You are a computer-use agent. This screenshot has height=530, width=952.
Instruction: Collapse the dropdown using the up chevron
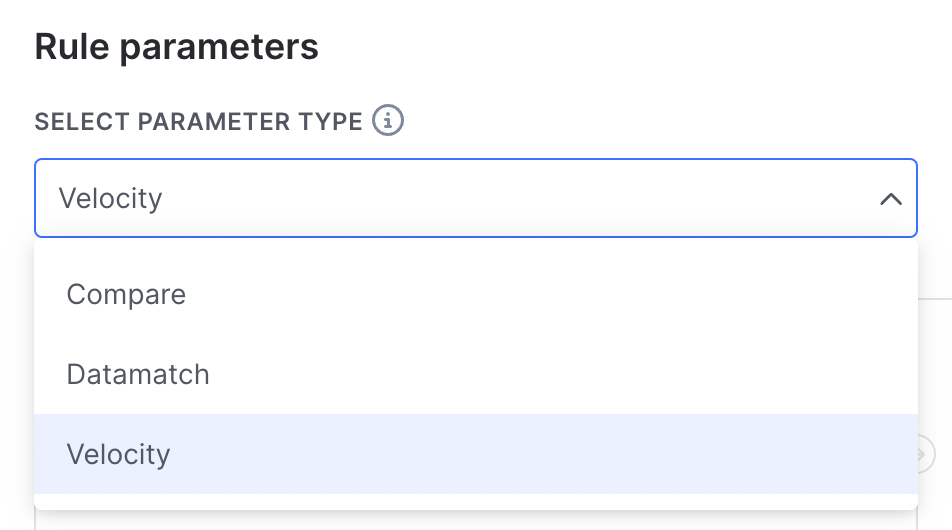pos(891,199)
